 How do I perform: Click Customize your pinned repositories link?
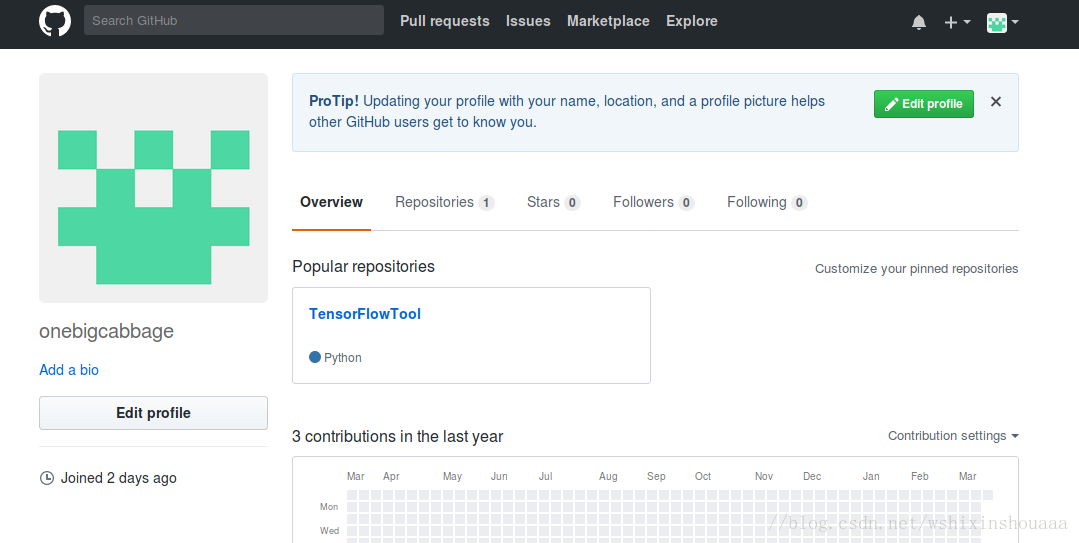click(917, 268)
